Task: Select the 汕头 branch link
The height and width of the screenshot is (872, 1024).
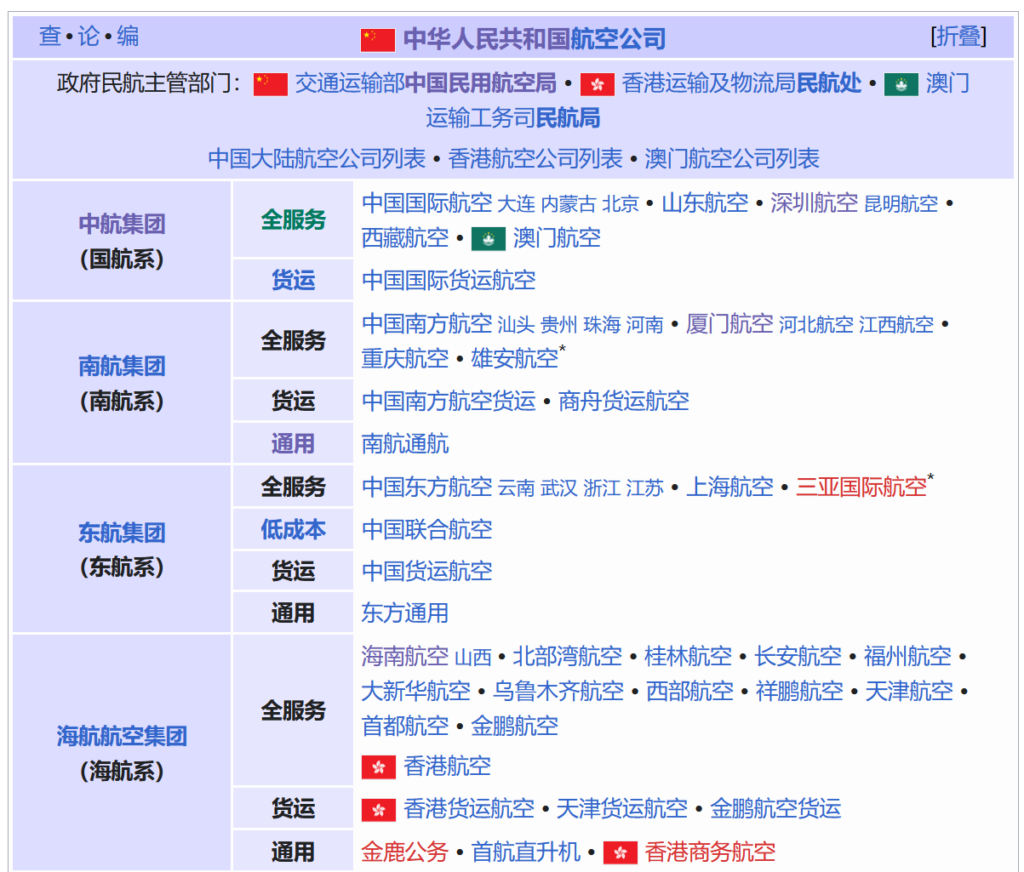Action: coord(516,325)
